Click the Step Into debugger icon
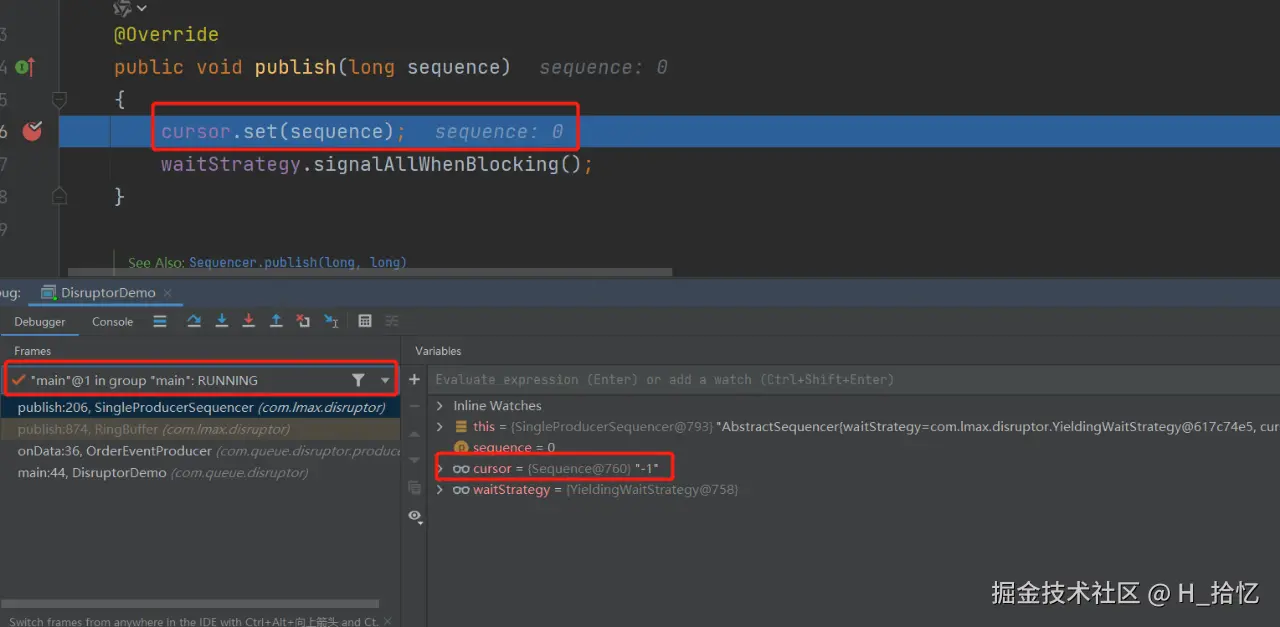 click(x=222, y=321)
